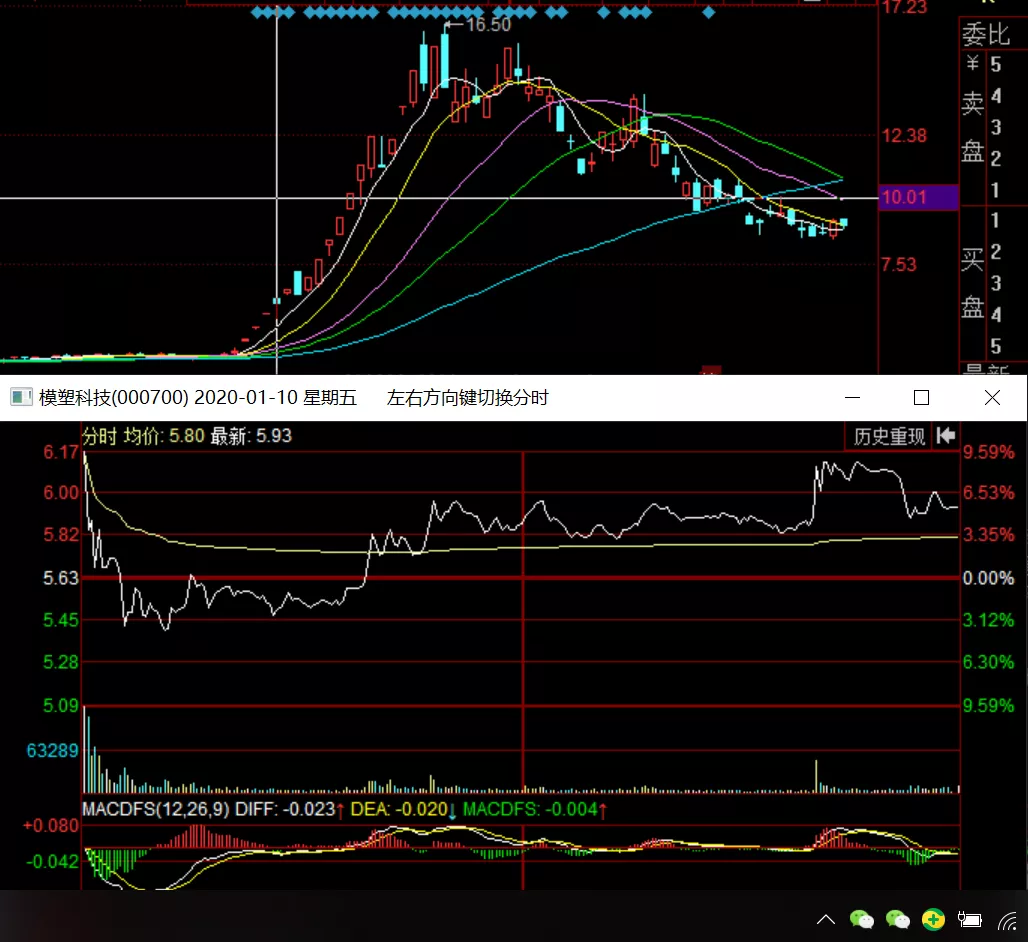Close the 模塑科技 intraday window

992,398
